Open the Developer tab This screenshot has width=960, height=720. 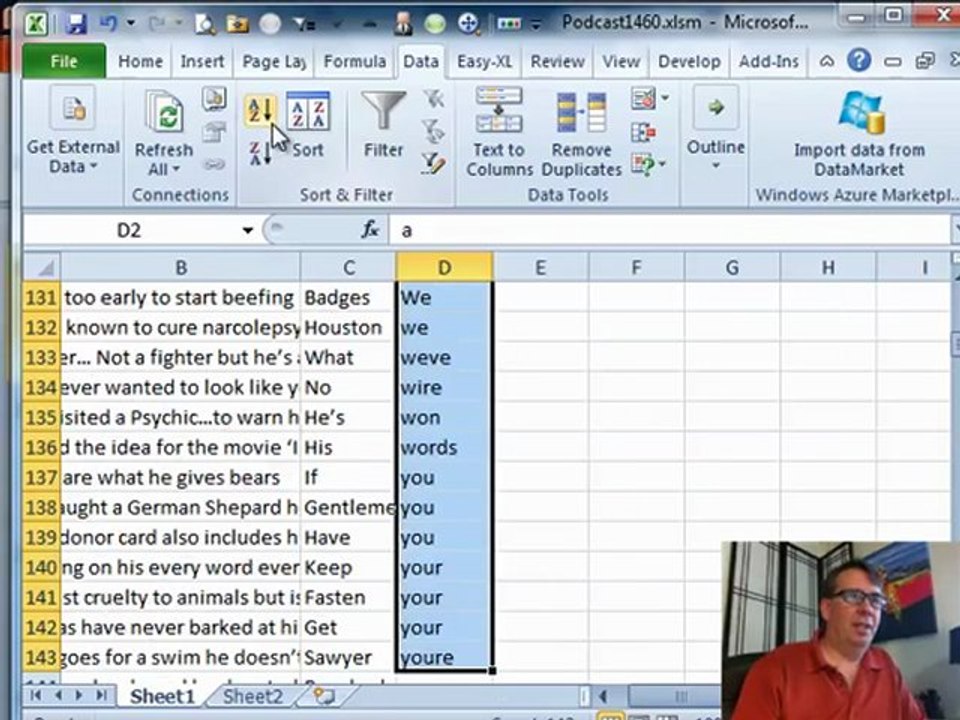(x=689, y=61)
